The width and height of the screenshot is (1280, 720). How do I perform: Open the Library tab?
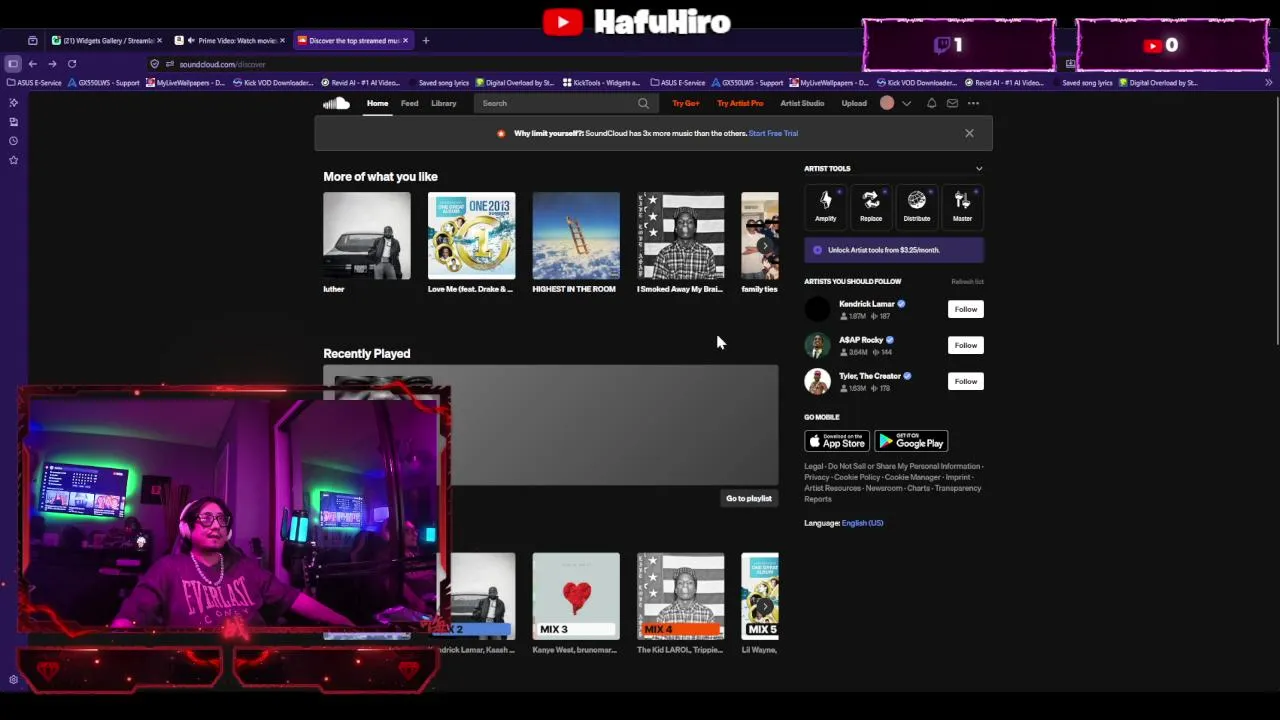click(x=443, y=103)
